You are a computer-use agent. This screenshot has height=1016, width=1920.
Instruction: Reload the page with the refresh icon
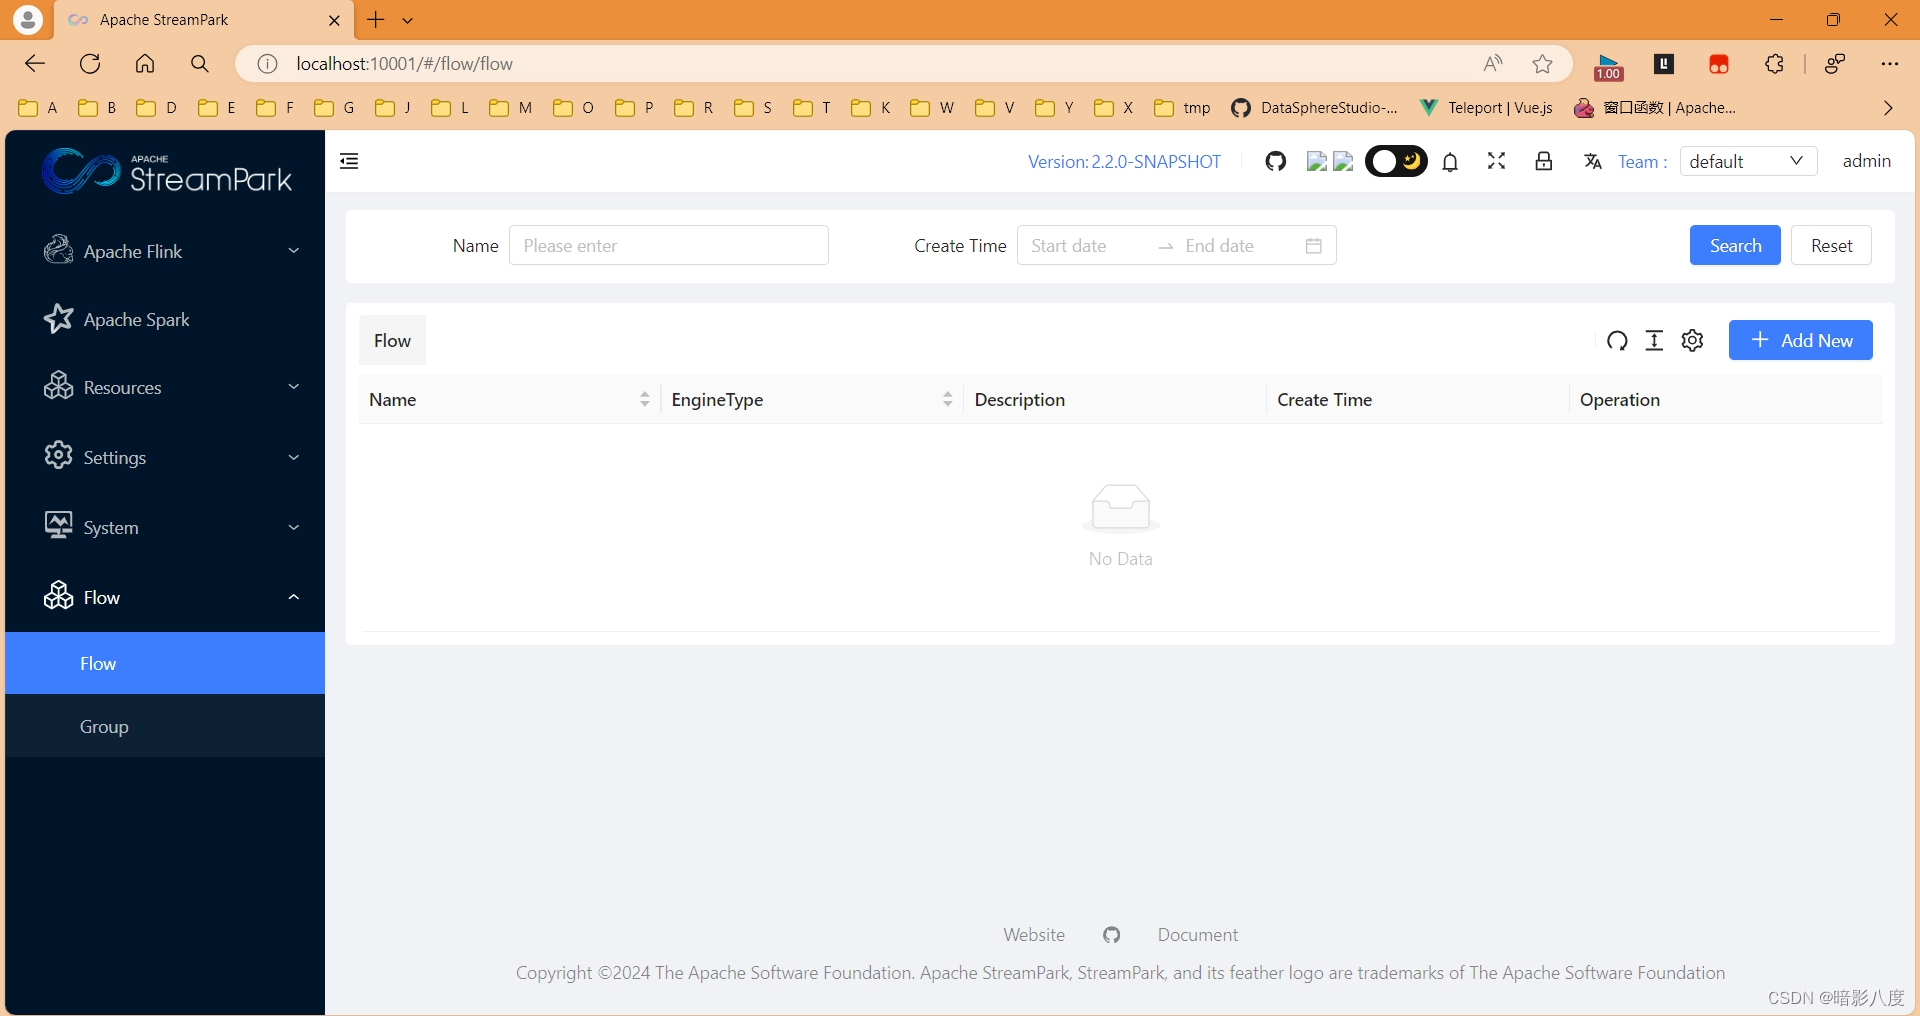[90, 64]
